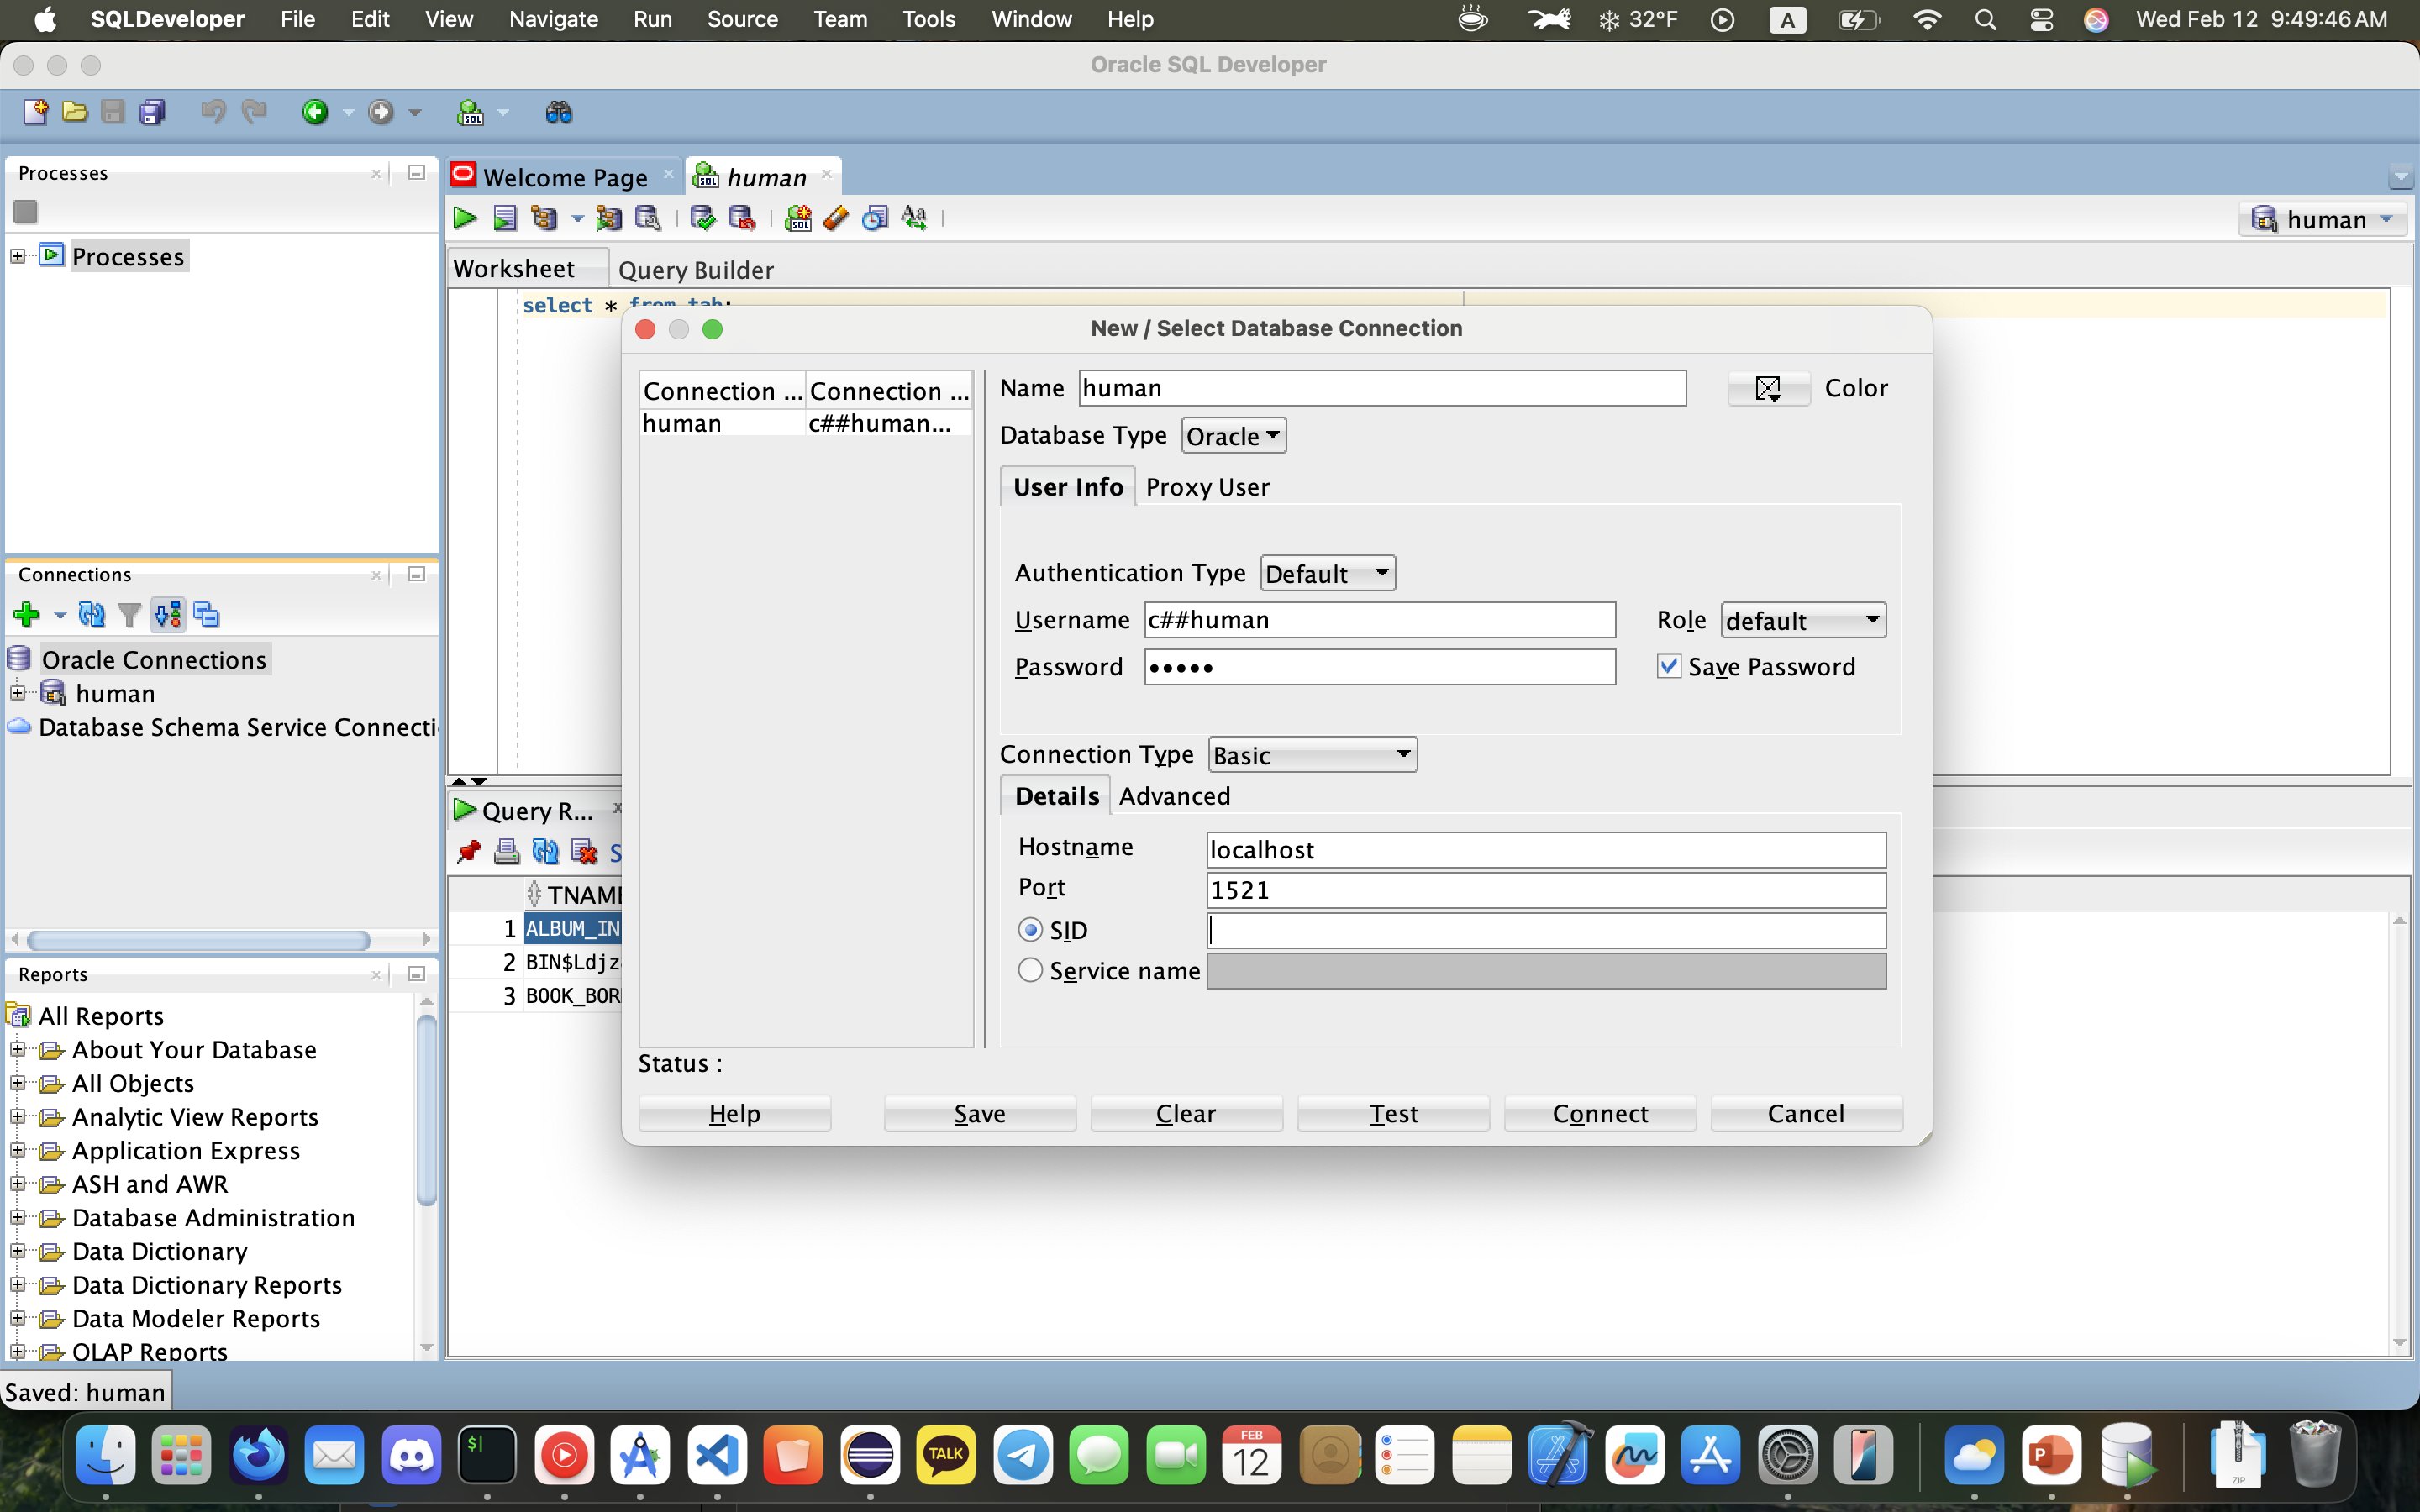Click the Run Script icon
The image size is (2420, 1512).
[x=505, y=218]
